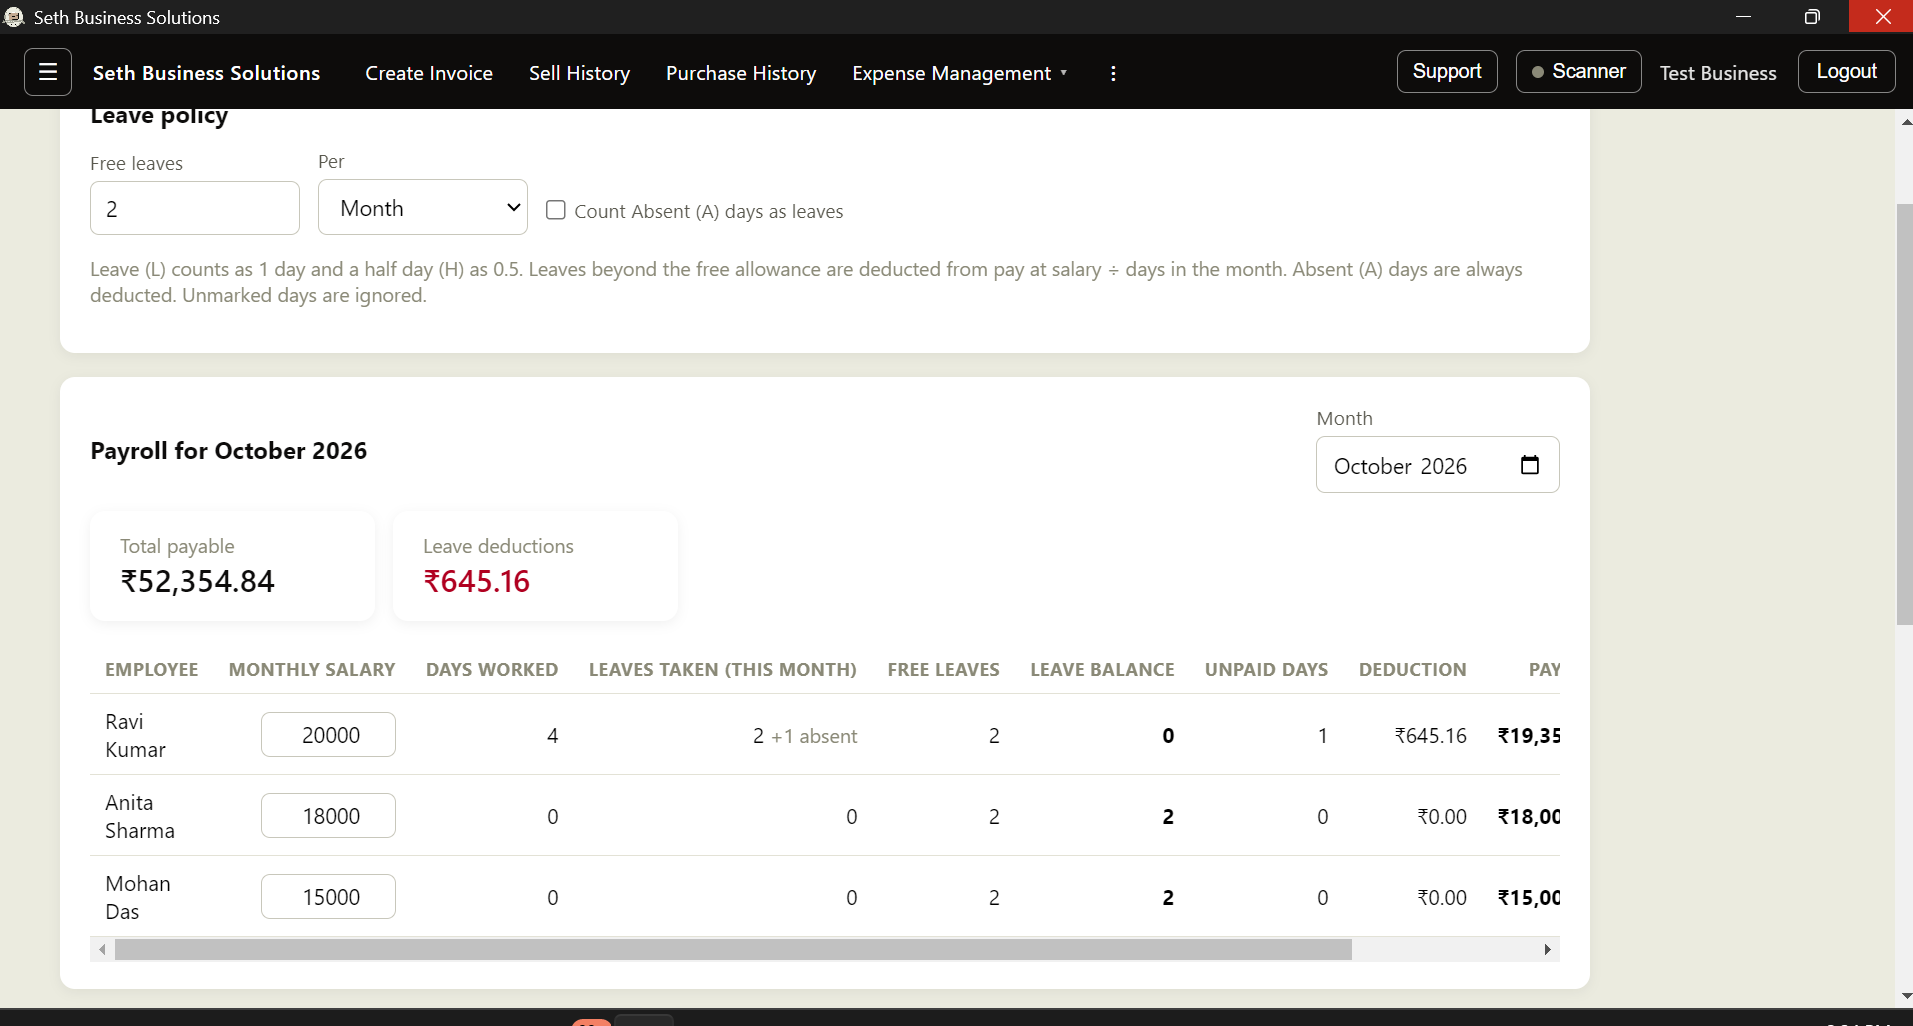1913x1026 pixels.
Task: Click the page scrollbar up arrow
Action: (1905, 122)
